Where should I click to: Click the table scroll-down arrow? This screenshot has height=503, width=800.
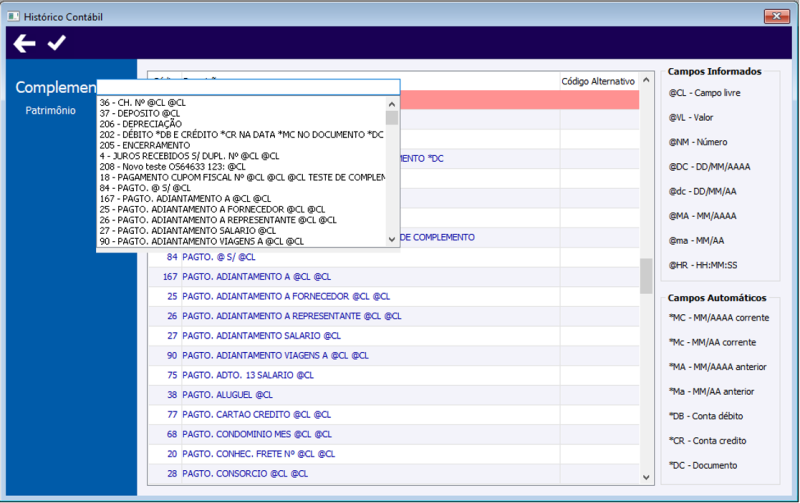[x=646, y=477]
